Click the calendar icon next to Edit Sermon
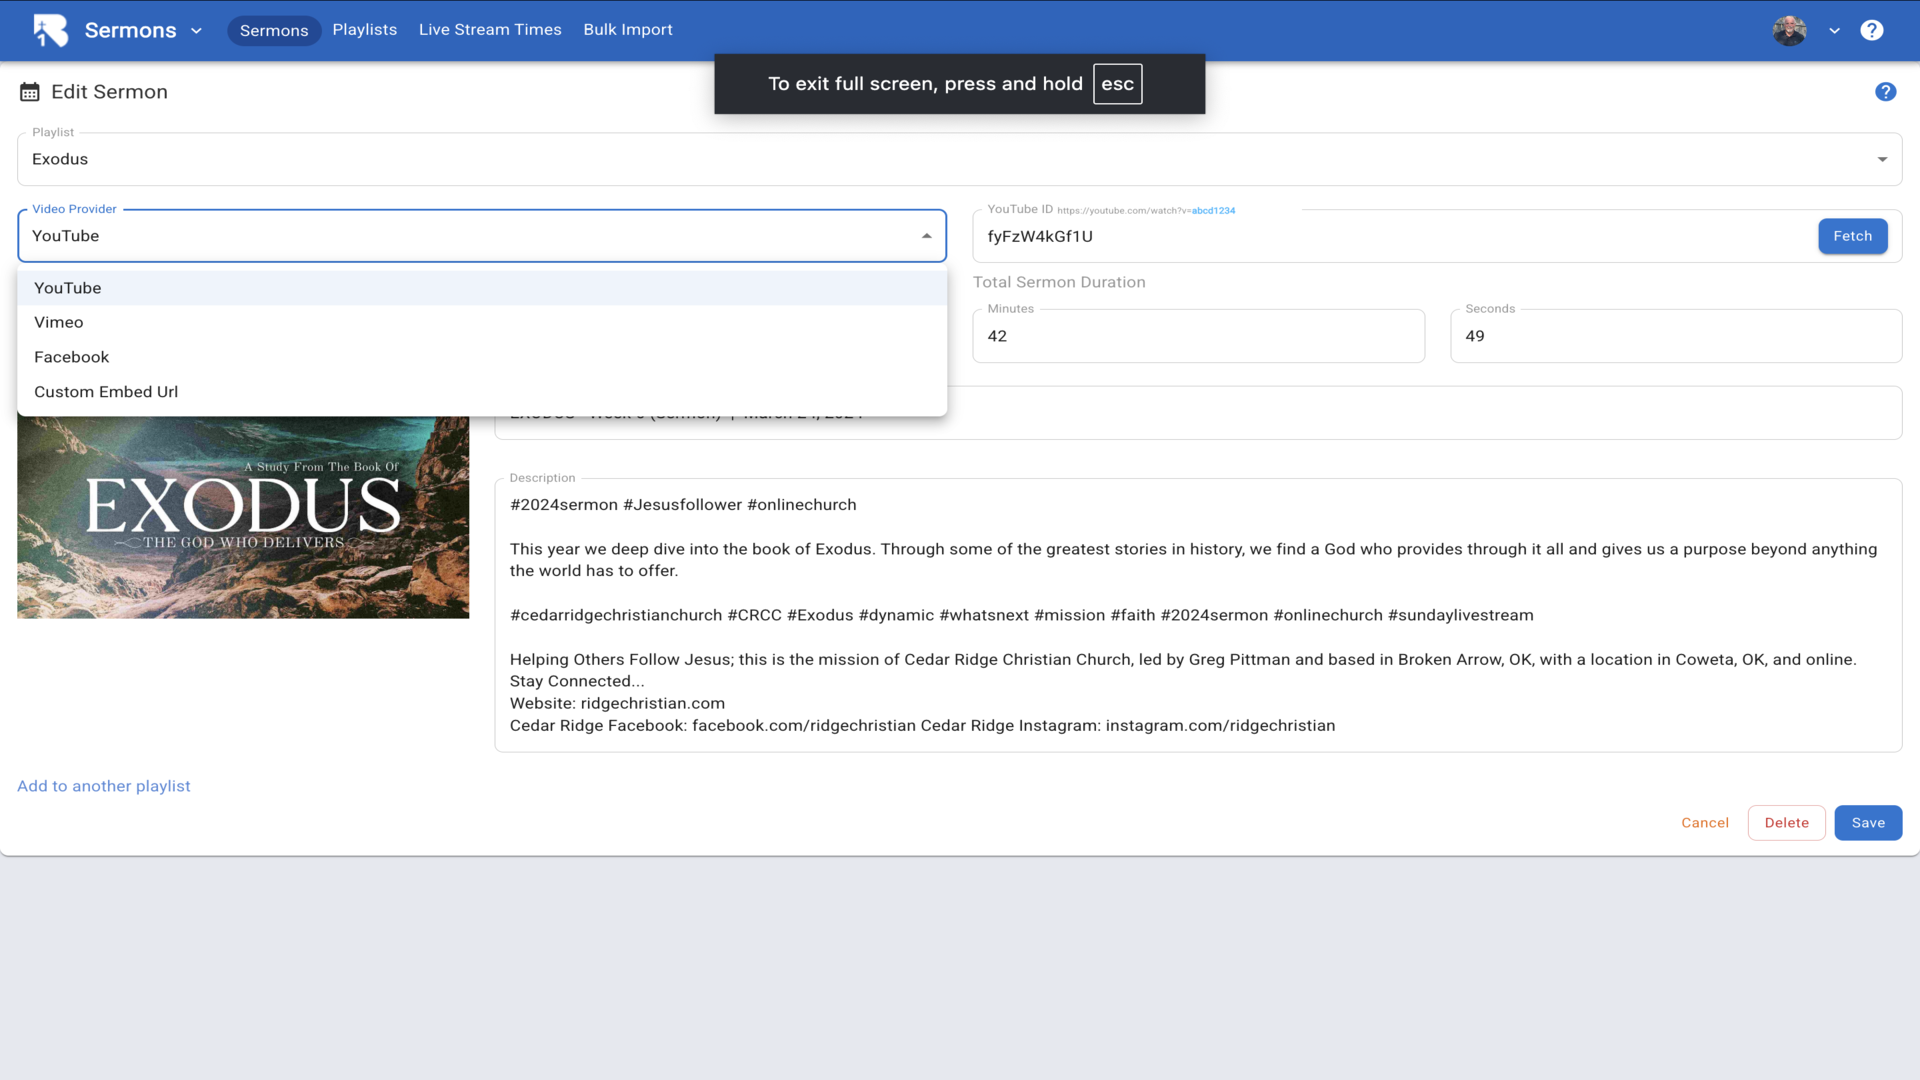The height and width of the screenshot is (1080, 1920). click(30, 92)
